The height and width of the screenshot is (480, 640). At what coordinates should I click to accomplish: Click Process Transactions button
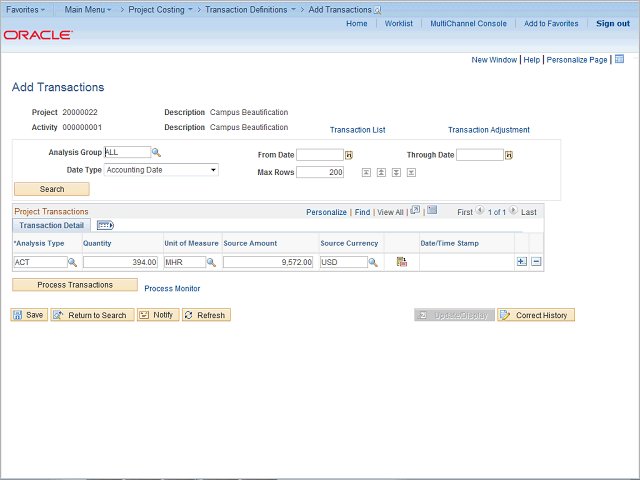(x=75, y=285)
